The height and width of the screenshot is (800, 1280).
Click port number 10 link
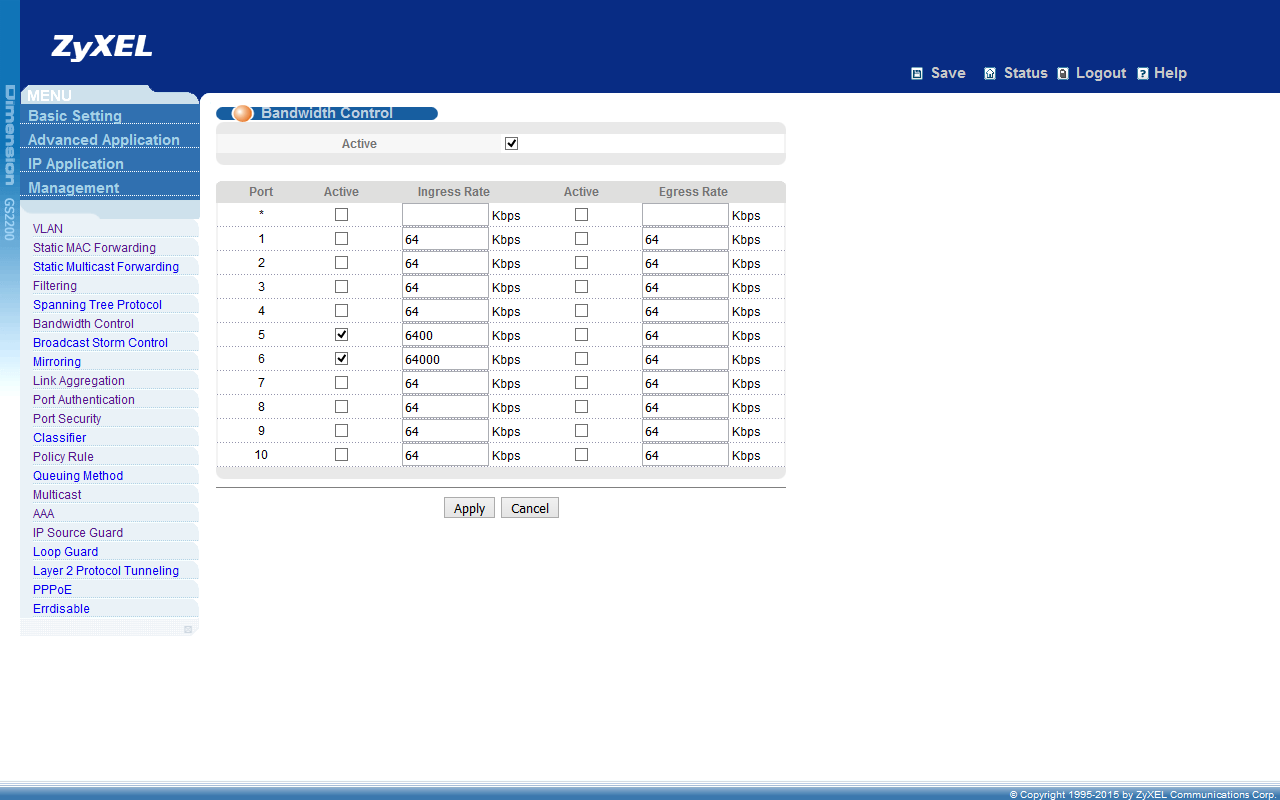[261, 455]
